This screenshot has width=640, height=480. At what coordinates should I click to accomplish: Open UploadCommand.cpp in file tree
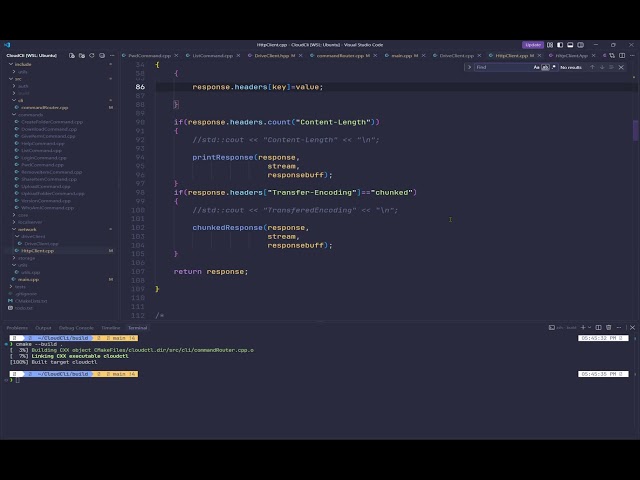45,186
